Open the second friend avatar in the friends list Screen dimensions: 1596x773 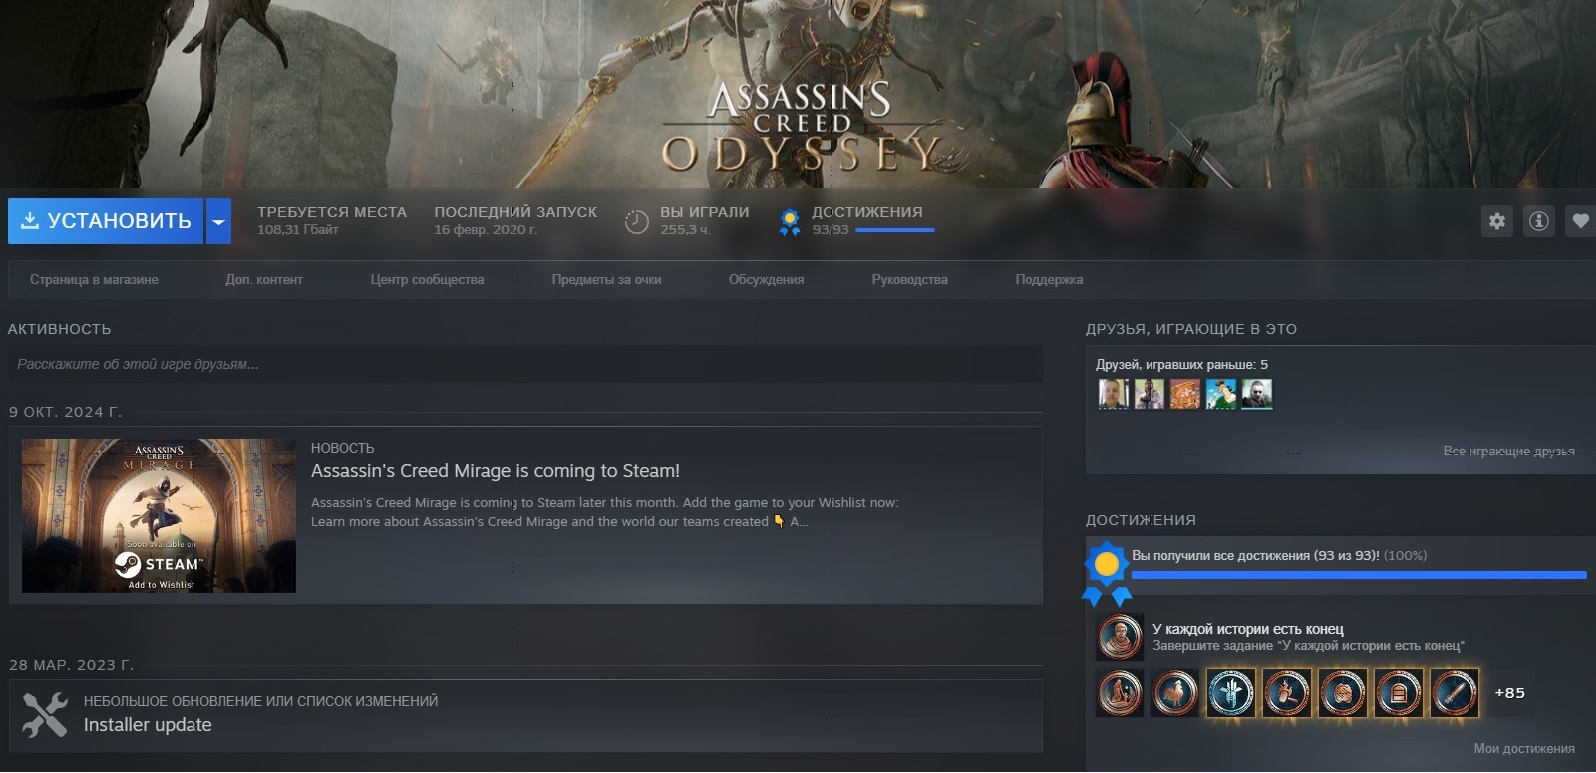[x=1149, y=394]
